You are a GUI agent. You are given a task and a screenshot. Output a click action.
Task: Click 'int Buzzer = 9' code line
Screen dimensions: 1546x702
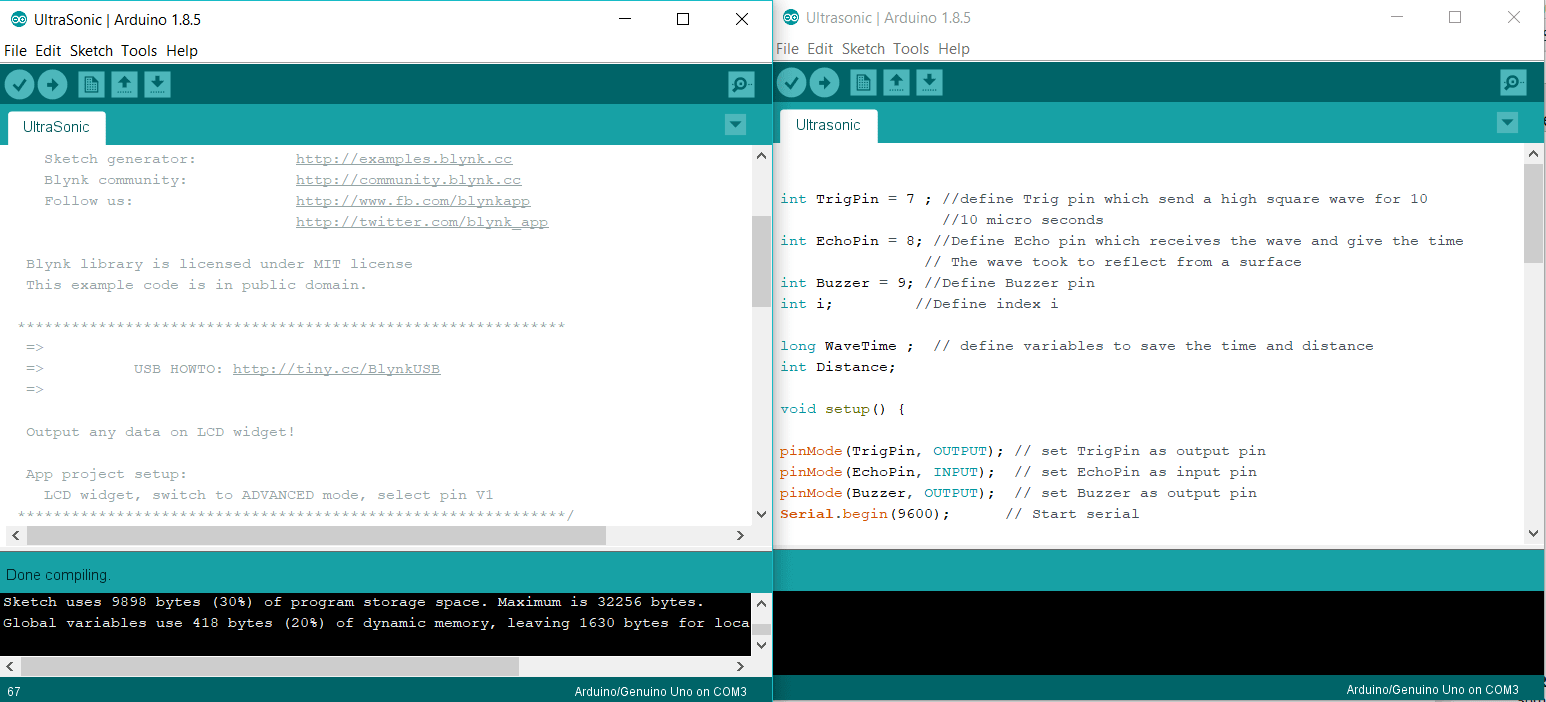point(937,283)
